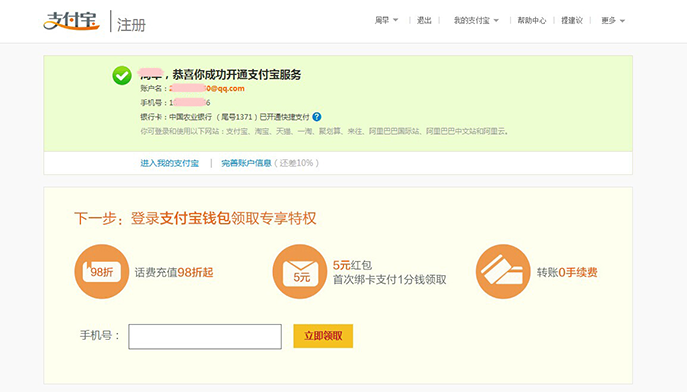The height and width of the screenshot is (392, 687).
Task: Expand the 我的支付宝 dropdown
Action: click(x=476, y=20)
